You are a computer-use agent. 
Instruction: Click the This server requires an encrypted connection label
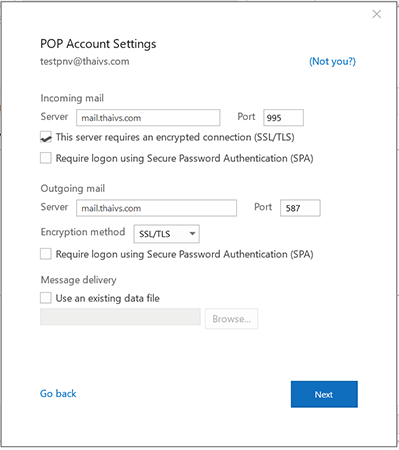(175, 137)
